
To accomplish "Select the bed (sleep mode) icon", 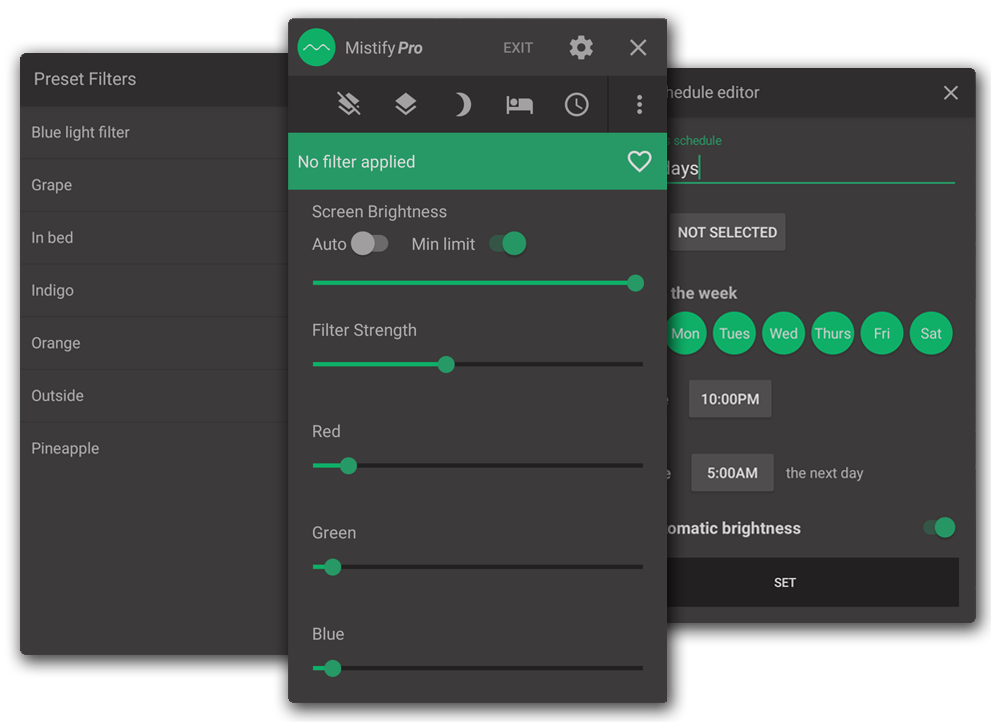I will 520,105.
